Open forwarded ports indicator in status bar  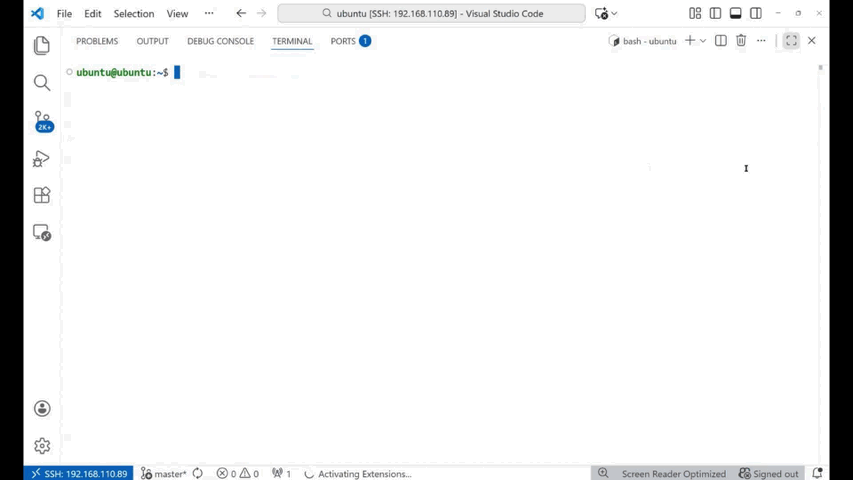[281, 473]
